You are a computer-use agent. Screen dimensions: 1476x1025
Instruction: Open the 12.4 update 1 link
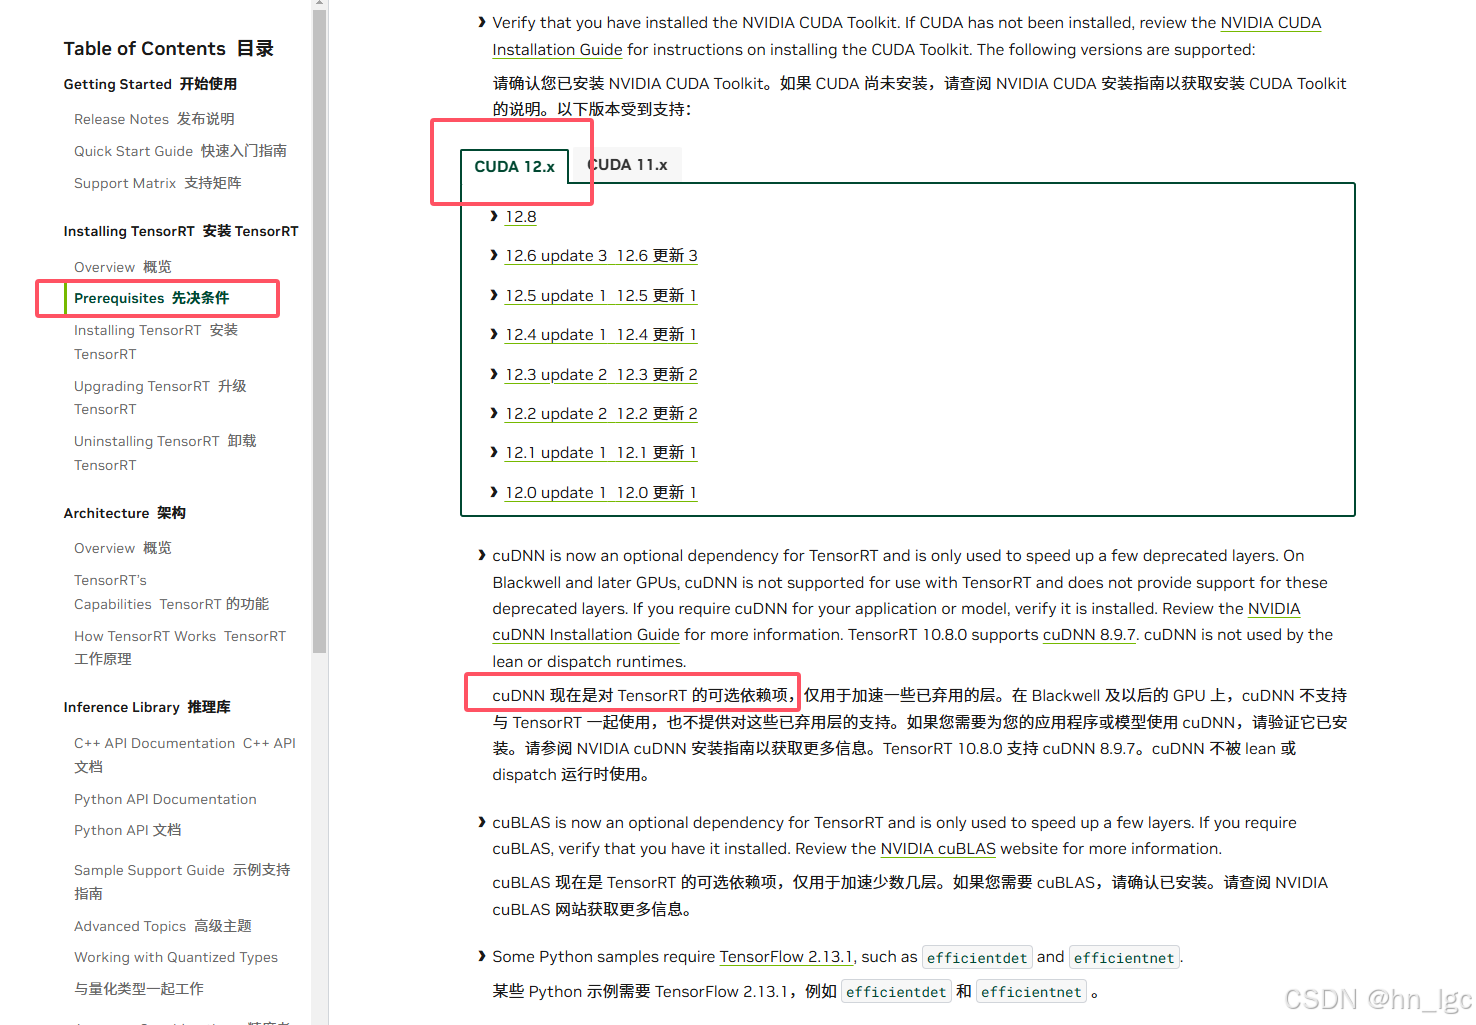tap(601, 335)
